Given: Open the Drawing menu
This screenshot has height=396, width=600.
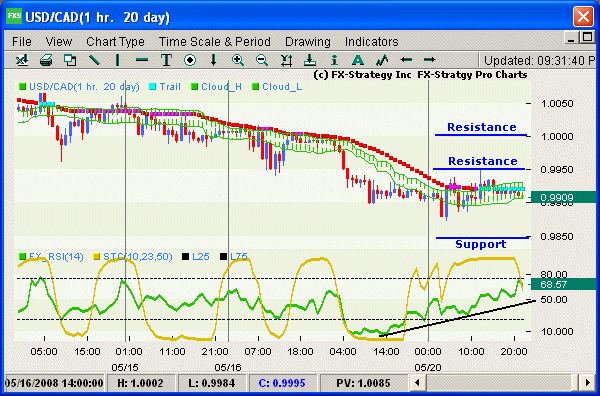Looking at the screenshot, I should tap(308, 41).
